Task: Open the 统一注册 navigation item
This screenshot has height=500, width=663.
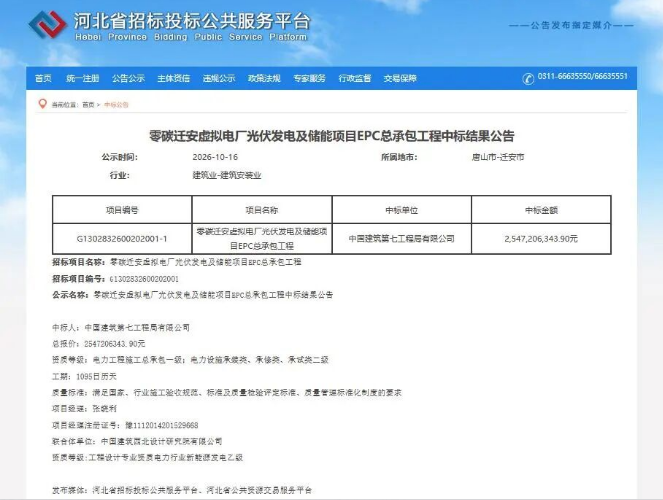Action: (x=83, y=78)
